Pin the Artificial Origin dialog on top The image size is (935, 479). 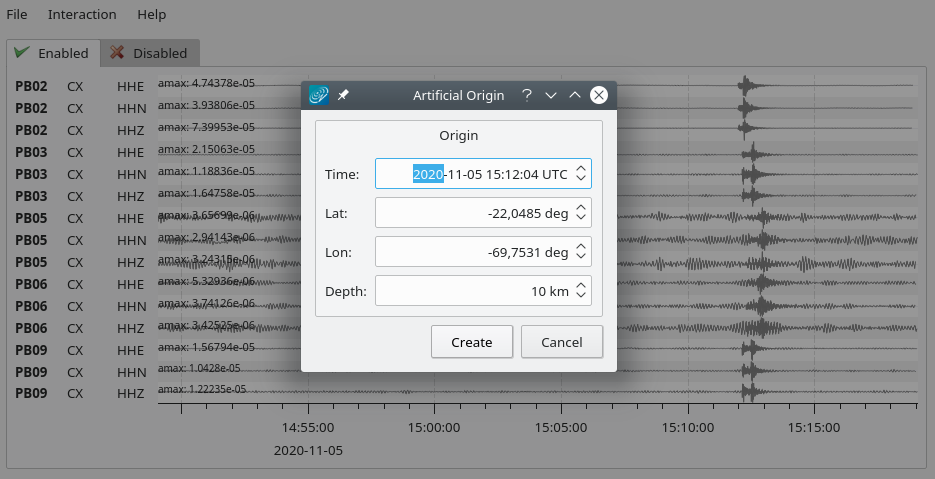(x=343, y=95)
